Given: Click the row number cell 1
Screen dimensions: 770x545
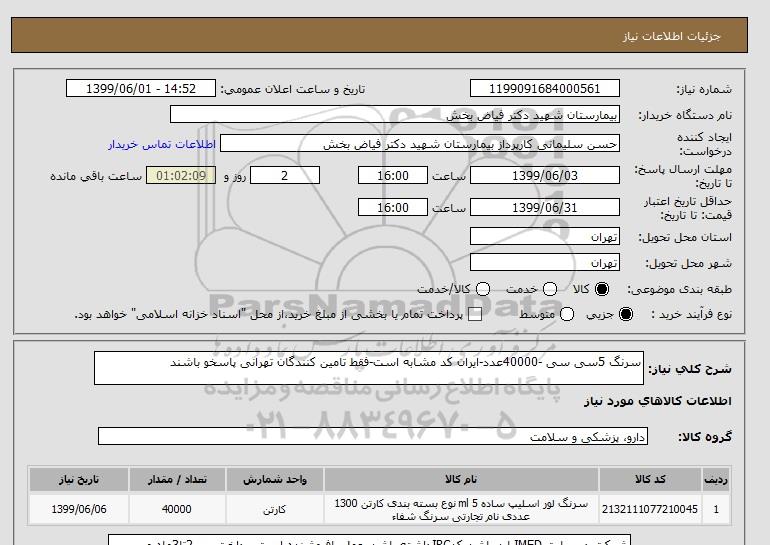Looking at the screenshot, I should click(x=715, y=509).
